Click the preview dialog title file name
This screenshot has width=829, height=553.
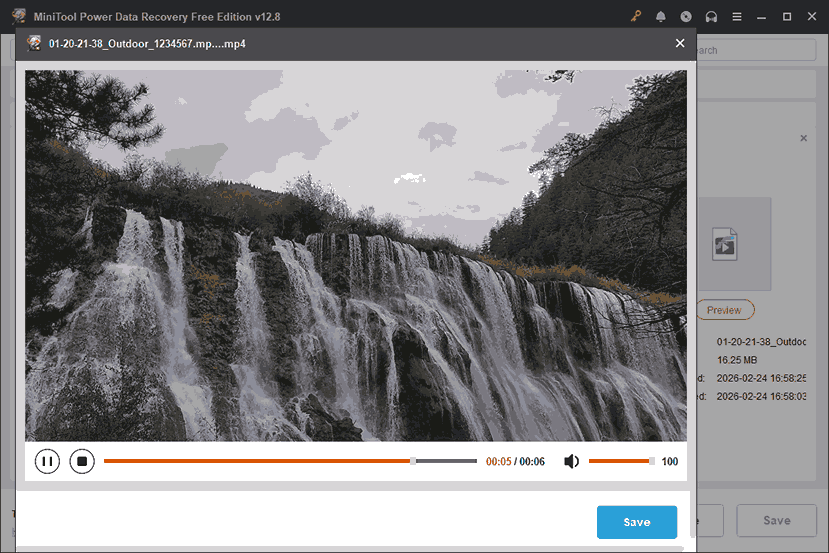click(x=147, y=43)
